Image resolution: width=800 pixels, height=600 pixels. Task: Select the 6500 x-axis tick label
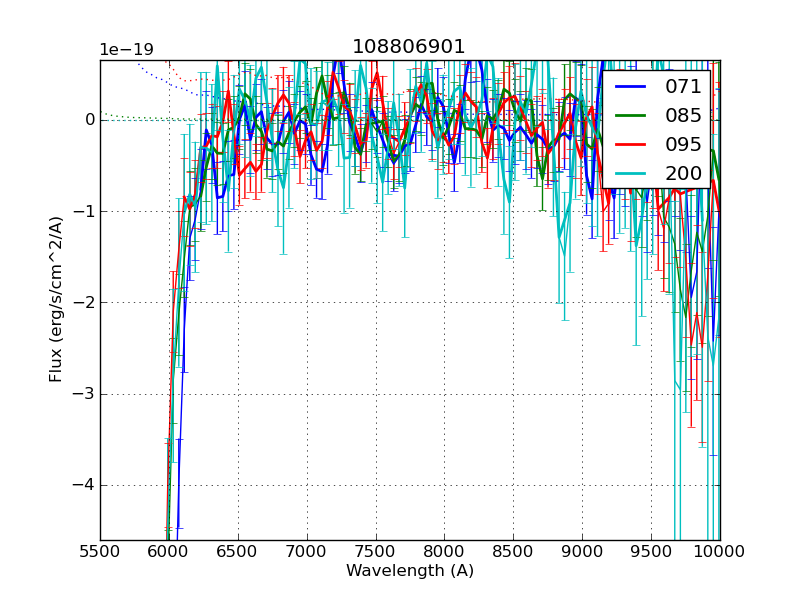click(237, 551)
